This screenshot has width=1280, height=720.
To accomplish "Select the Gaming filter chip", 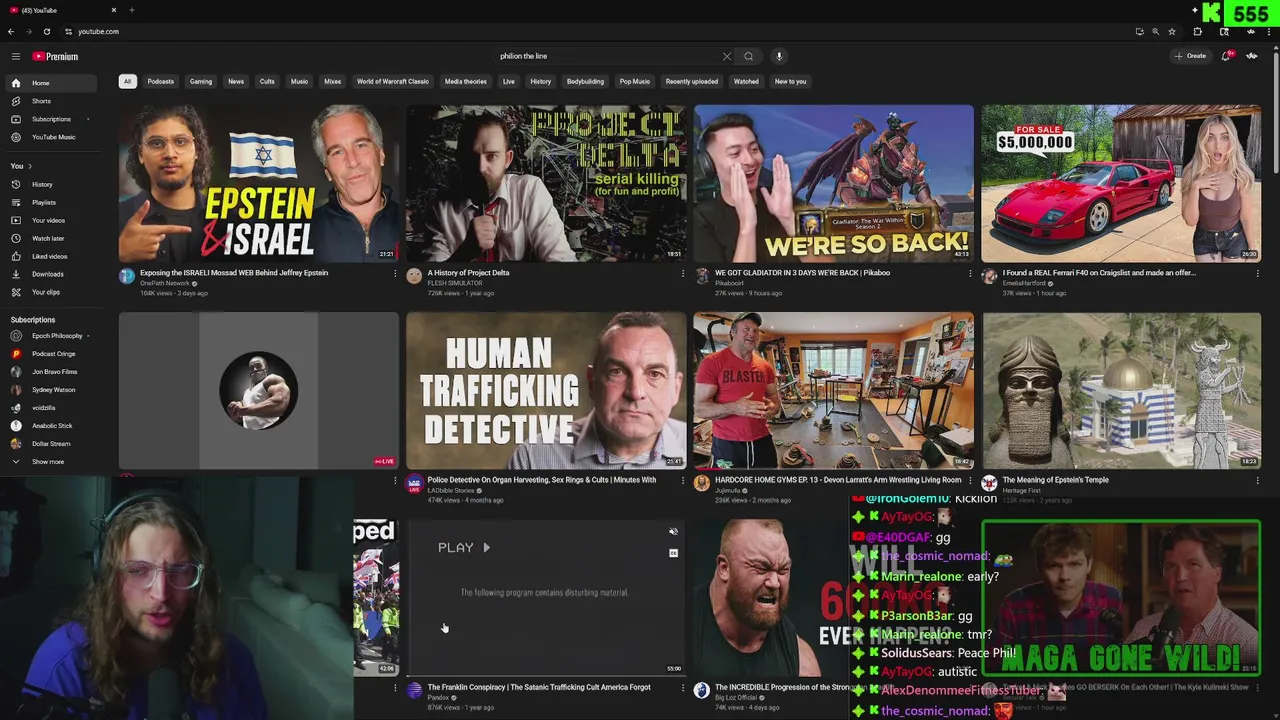I will tap(201, 81).
